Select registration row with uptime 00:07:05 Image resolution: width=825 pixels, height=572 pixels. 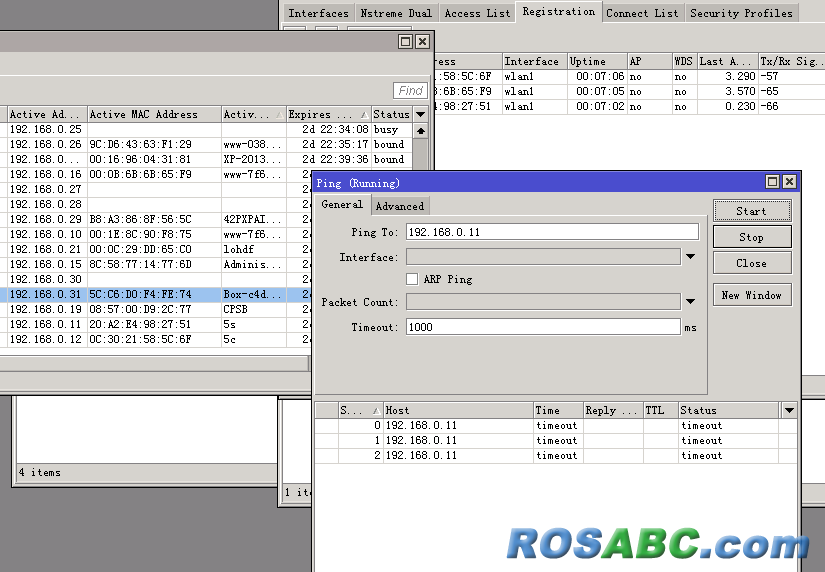[x=629, y=92]
